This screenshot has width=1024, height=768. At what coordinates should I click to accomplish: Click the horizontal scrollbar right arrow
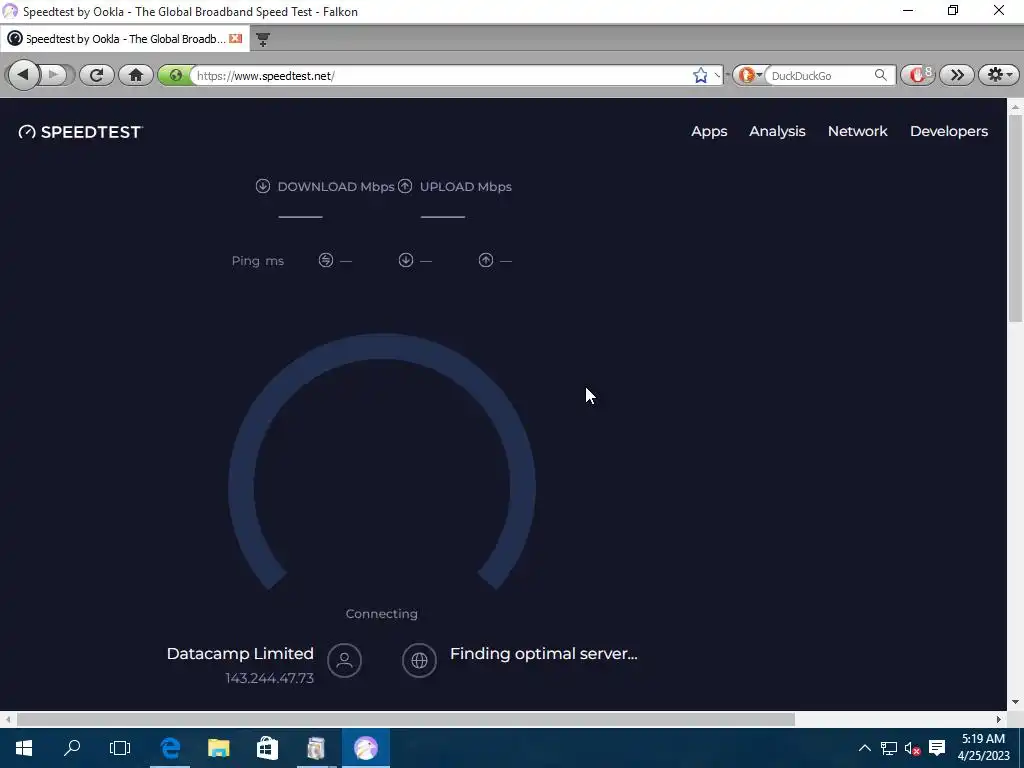pyautogui.click(x=999, y=719)
